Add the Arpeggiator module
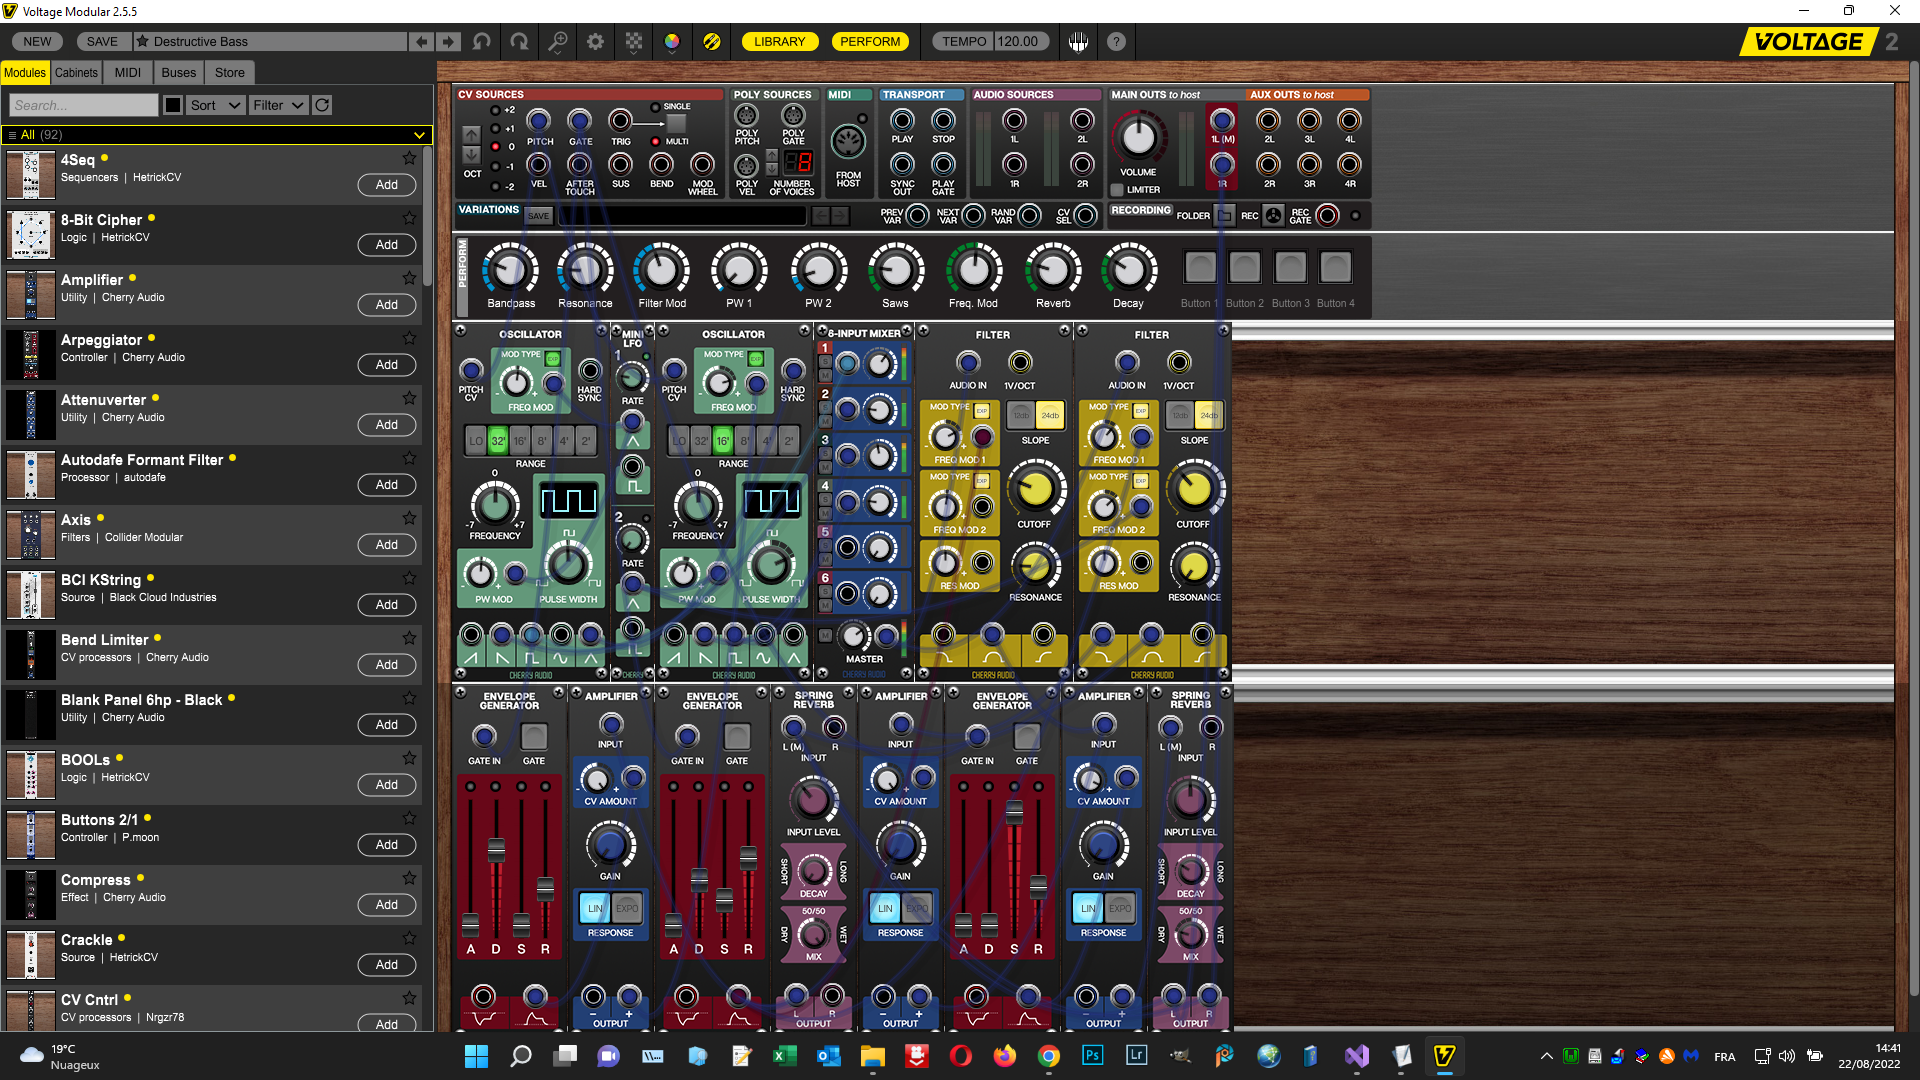The width and height of the screenshot is (1920, 1080). pos(386,365)
